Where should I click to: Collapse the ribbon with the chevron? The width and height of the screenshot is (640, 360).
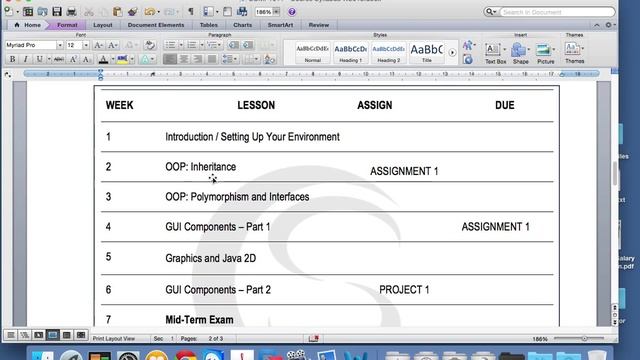coord(597,25)
